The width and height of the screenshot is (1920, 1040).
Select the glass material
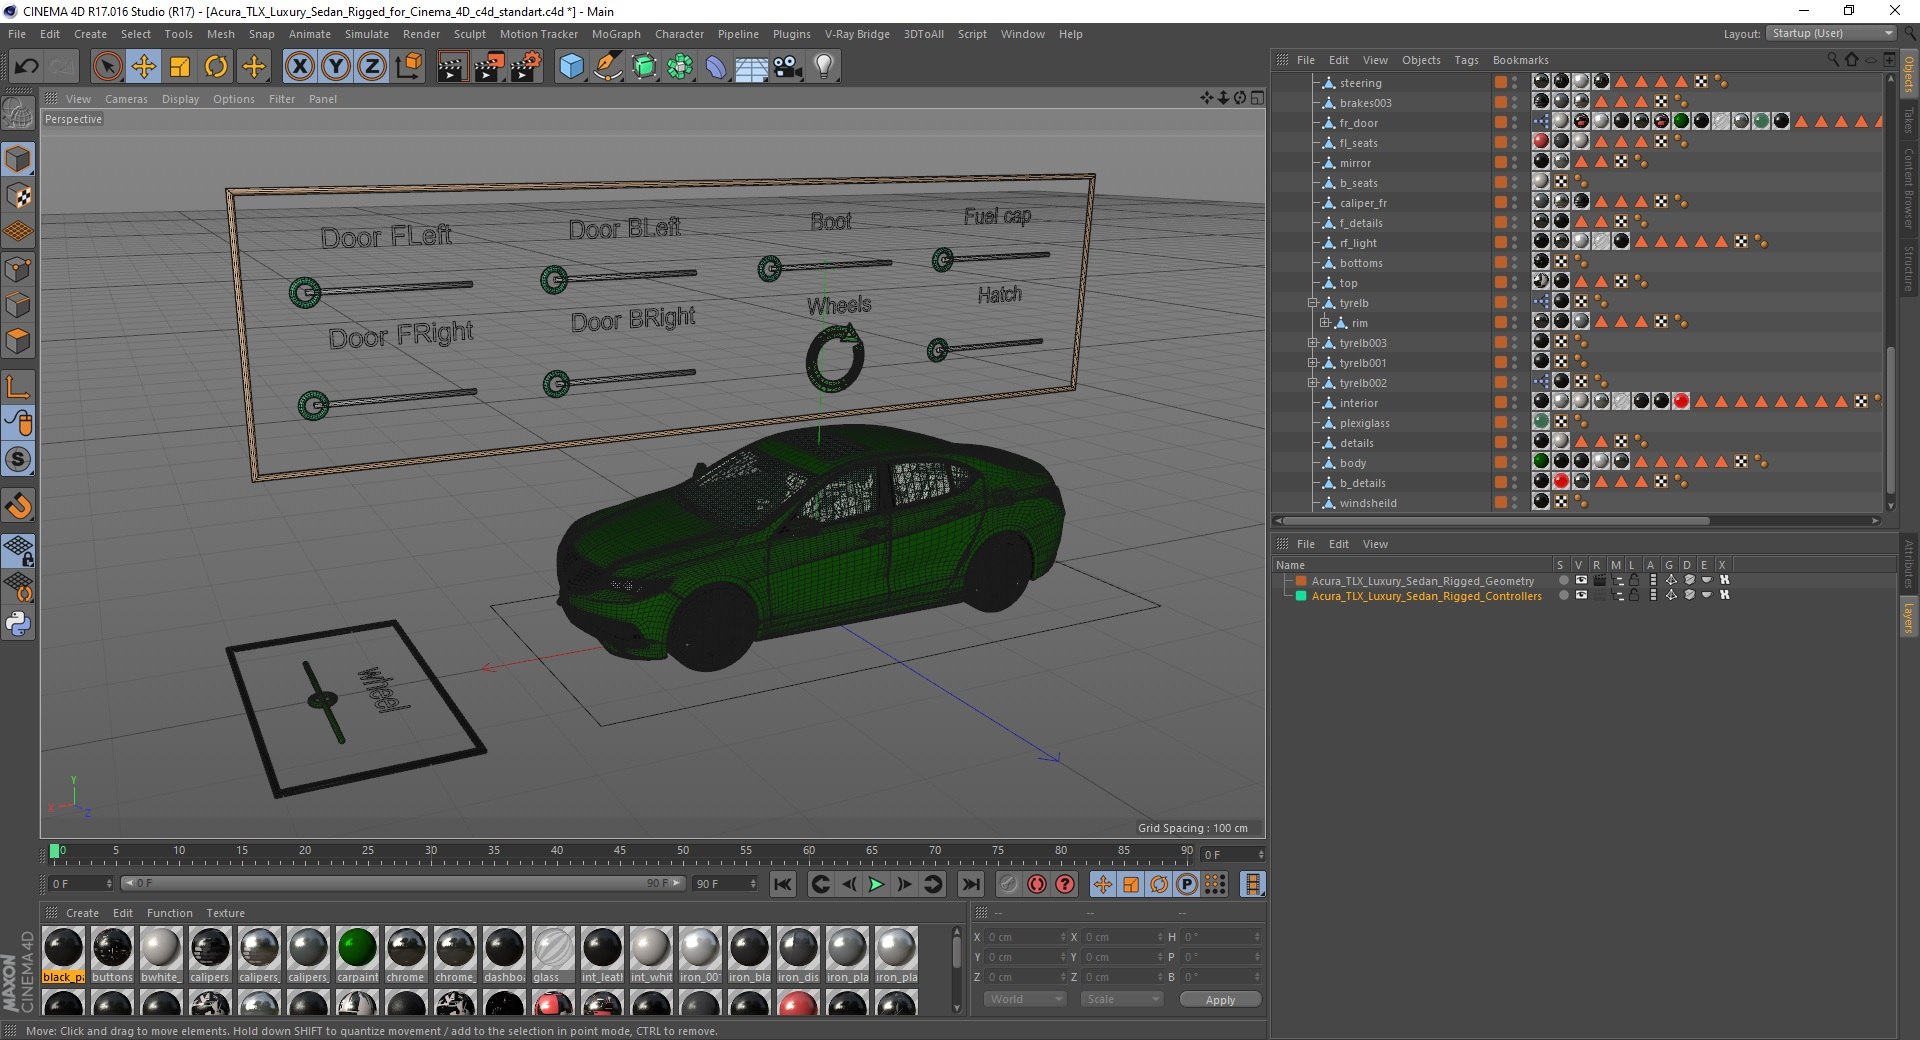552,955
